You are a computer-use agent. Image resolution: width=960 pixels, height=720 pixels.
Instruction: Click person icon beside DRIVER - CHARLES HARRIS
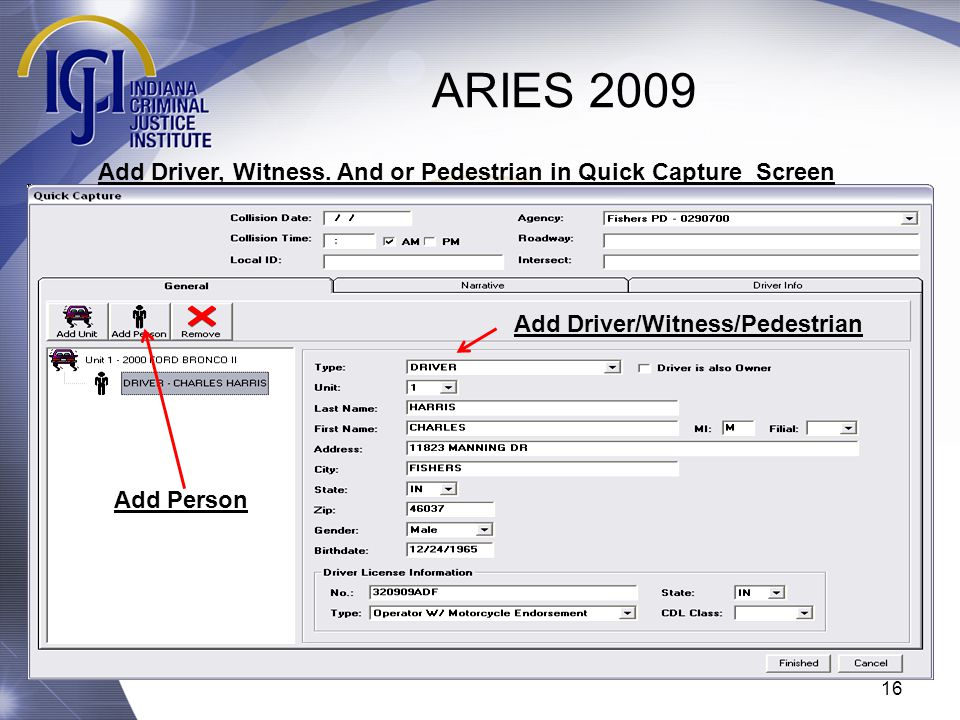coord(101,384)
